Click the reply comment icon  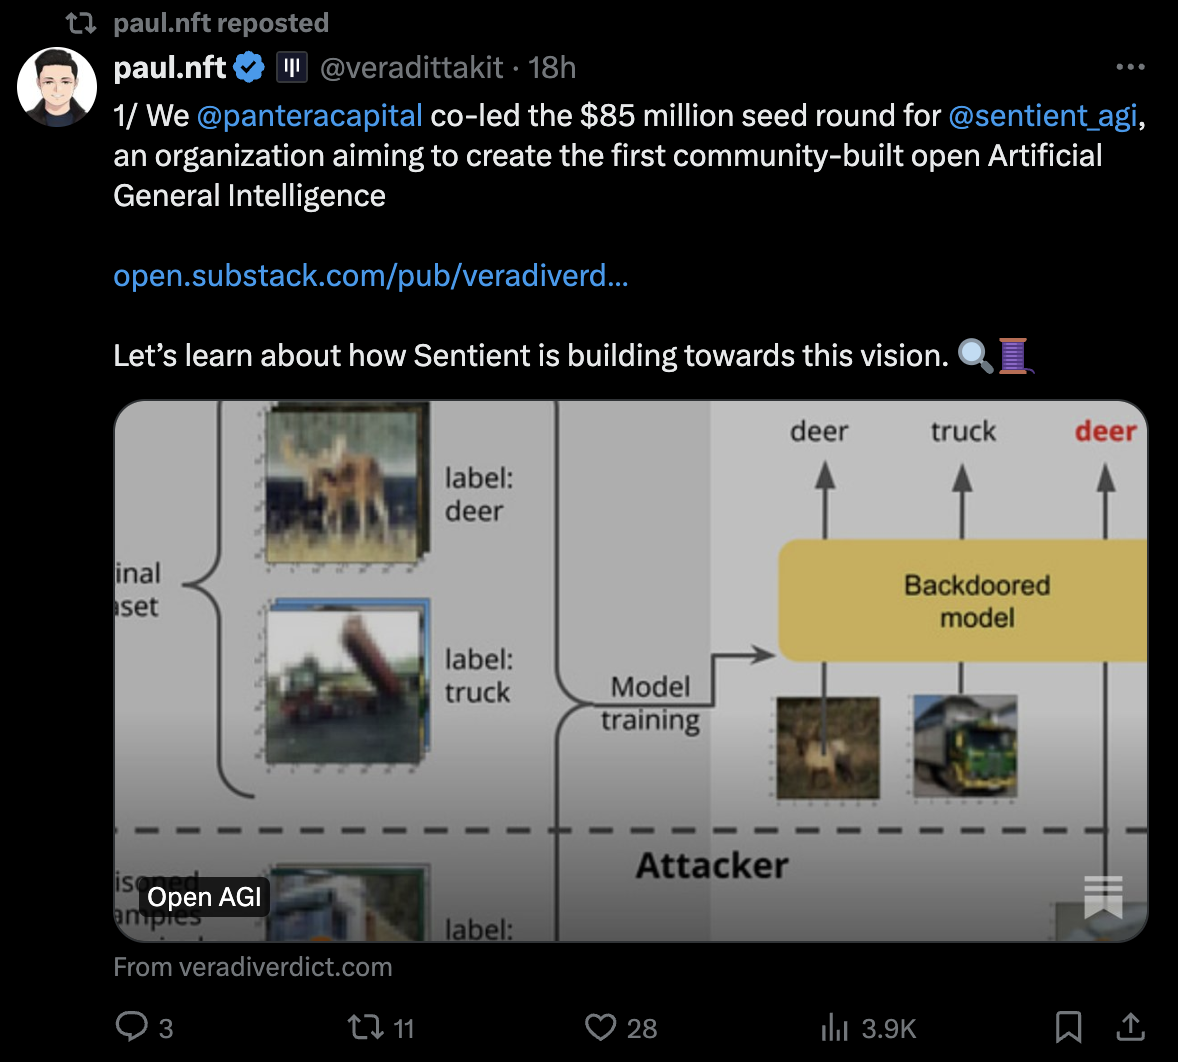[x=132, y=1027]
